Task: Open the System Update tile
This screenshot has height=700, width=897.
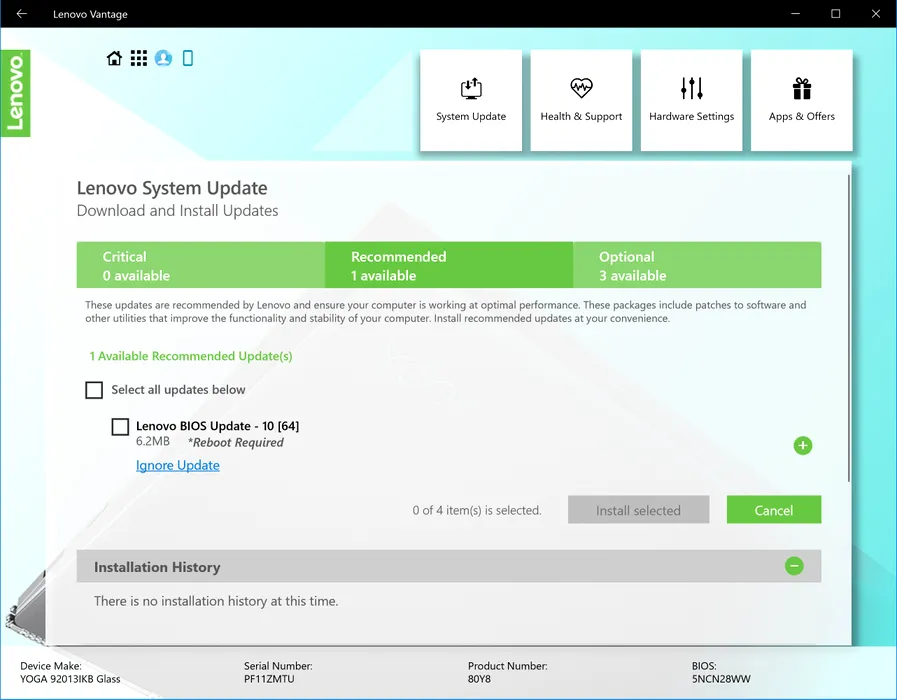Action: tap(471, 101)
